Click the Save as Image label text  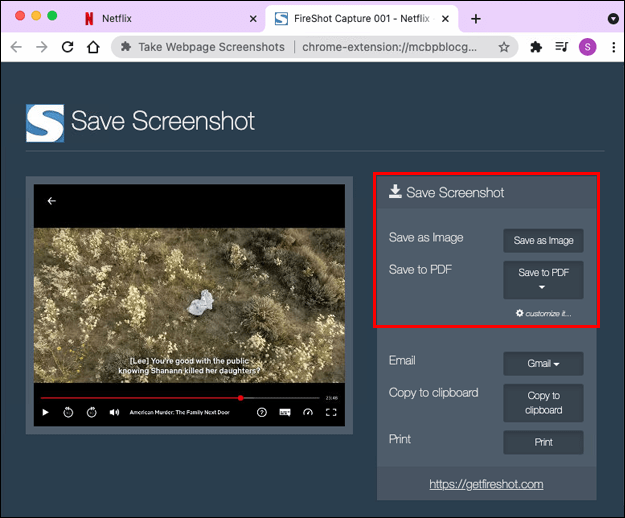point(426,237)
